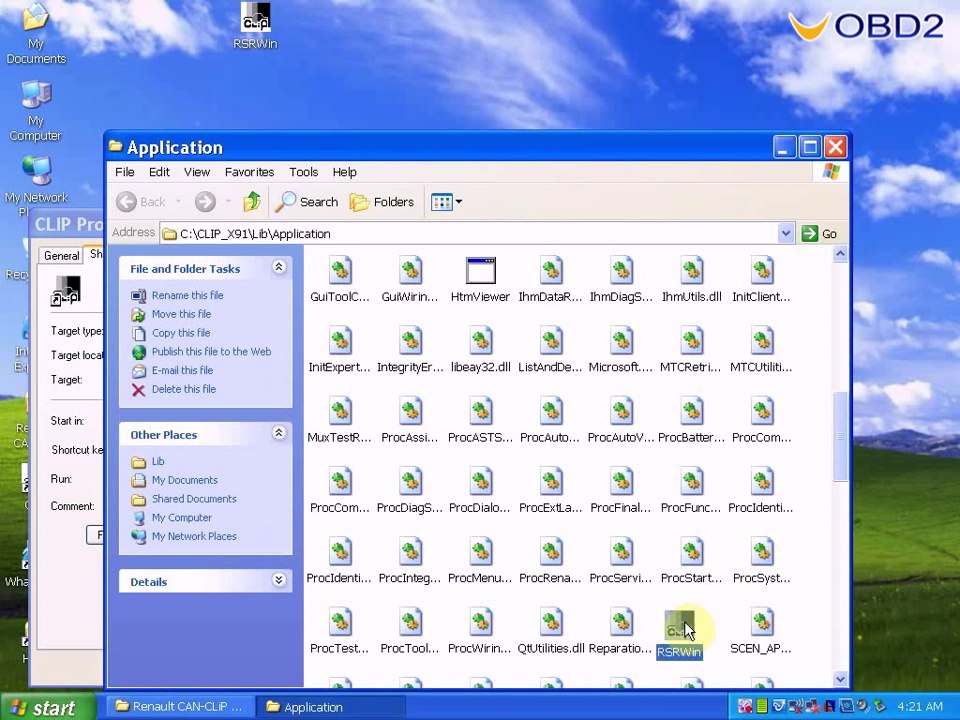
Task: Collapse the File and Folder Tasks panel
Action: 279,267
